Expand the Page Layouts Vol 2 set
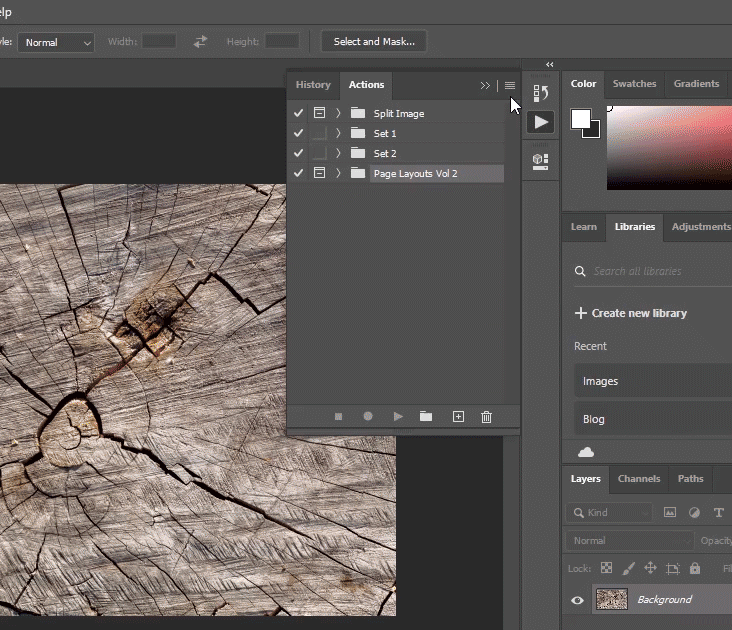This screenshot has width=732, height=630. point(338,173)
